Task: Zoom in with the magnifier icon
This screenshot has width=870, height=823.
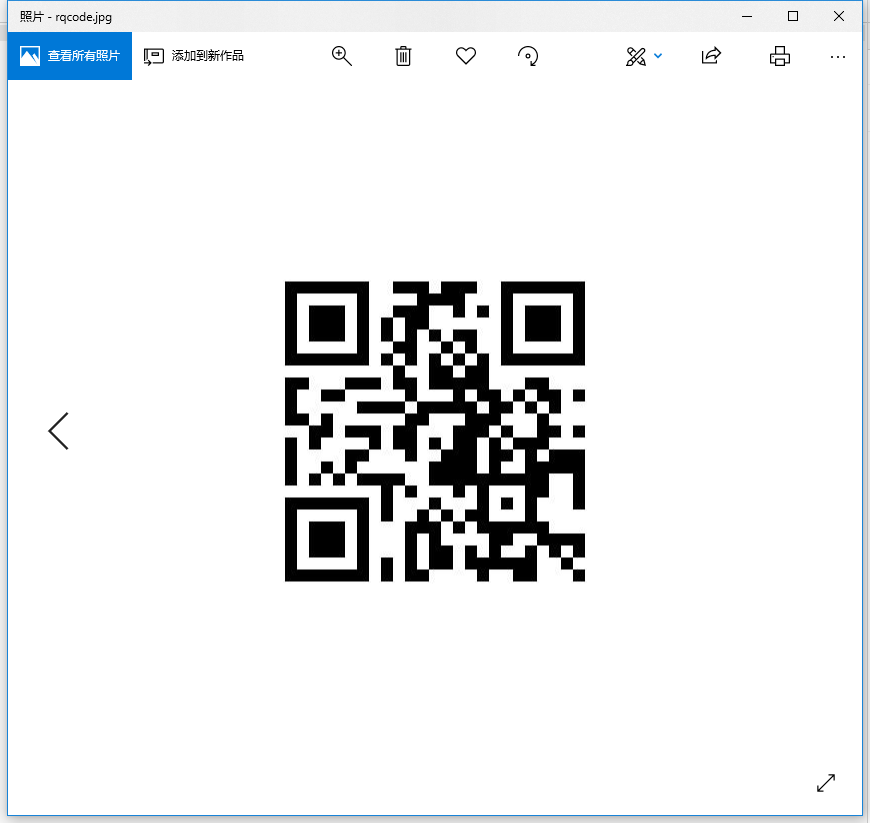Action: tap(341, 55)
